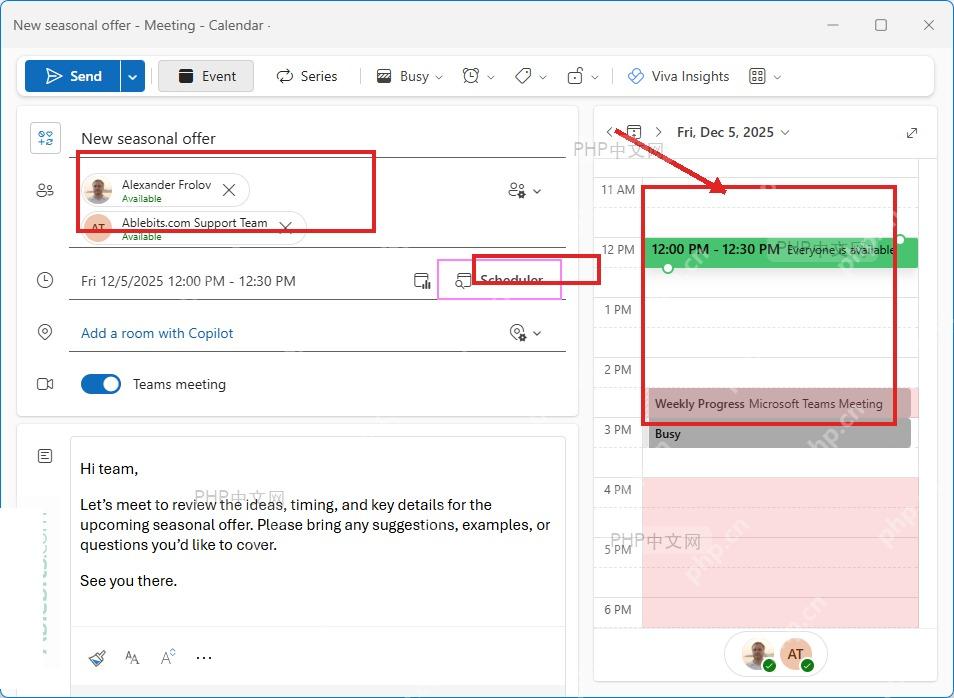Screen dimensions: 954x698
Task: Click the private lock icon
Action: [x=575, y=76]
